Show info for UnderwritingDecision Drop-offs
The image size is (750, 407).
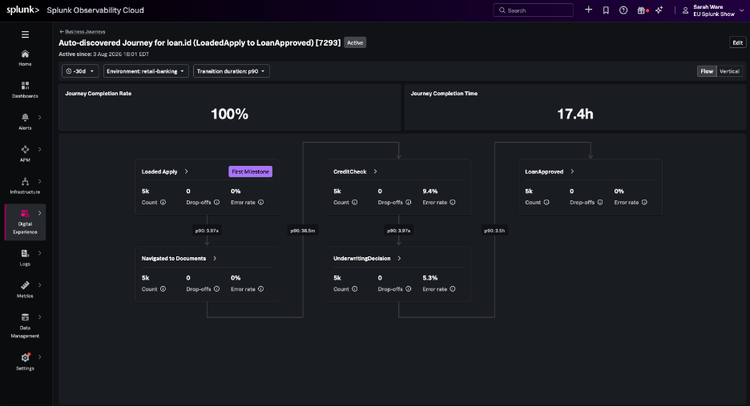click(x=408, y=289)
